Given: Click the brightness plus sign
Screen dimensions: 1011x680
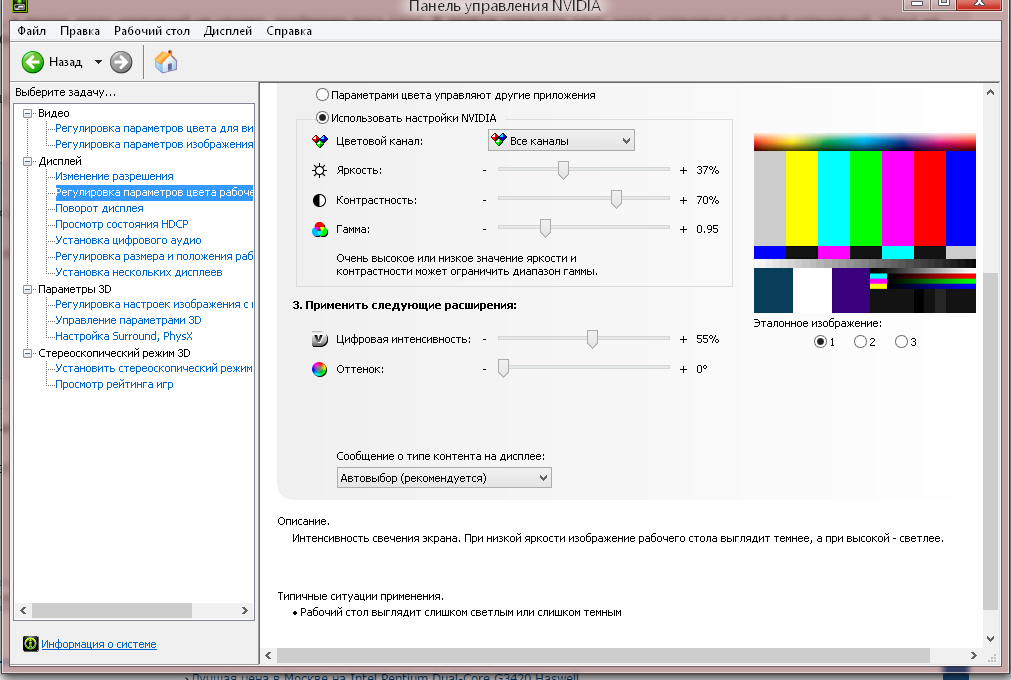Looking at the screenshot, I should (683, 170).
